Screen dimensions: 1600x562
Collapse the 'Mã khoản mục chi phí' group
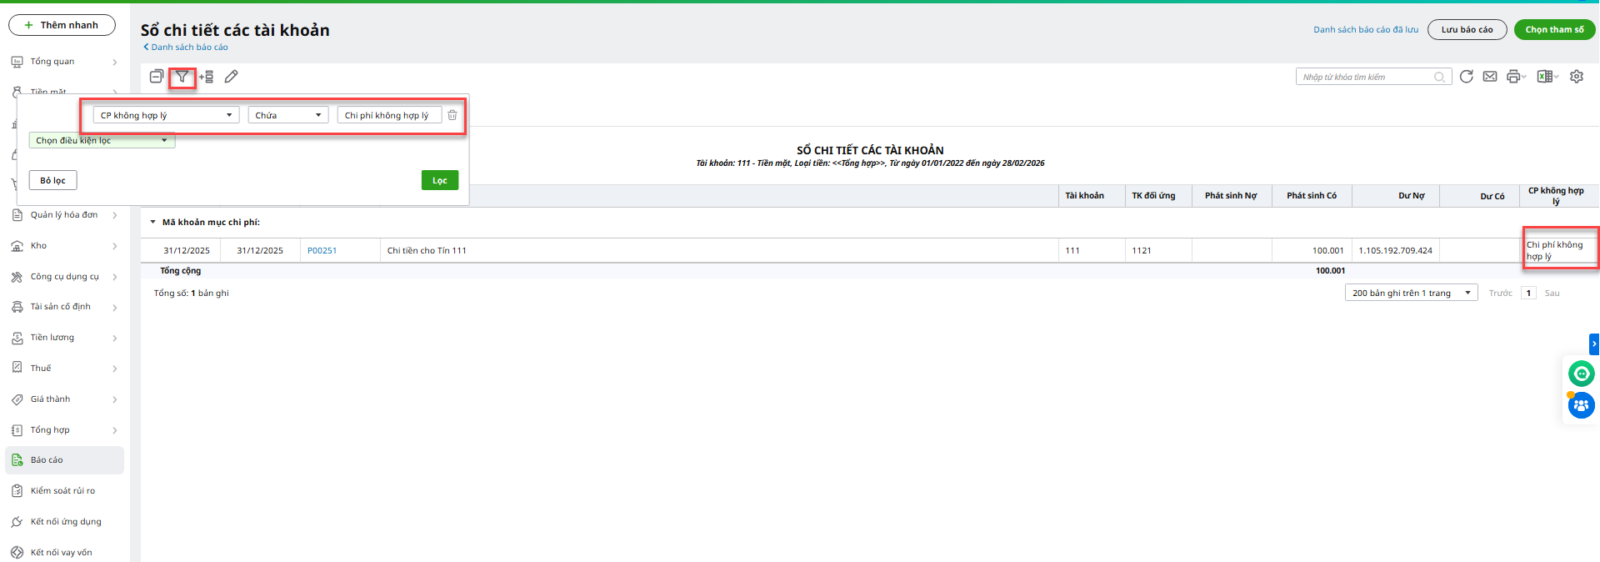coord(153,223)
